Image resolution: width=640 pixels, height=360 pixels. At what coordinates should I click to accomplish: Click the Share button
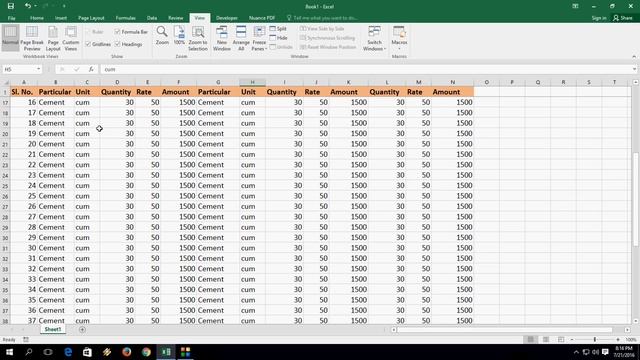(x=622, y=18)
